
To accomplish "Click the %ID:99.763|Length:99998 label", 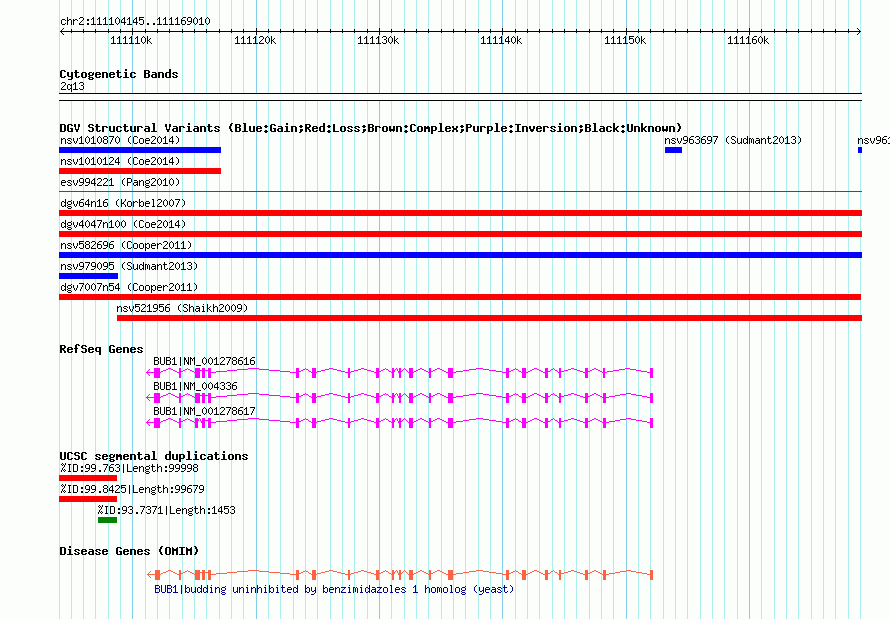I will click(x=129, y=468).
